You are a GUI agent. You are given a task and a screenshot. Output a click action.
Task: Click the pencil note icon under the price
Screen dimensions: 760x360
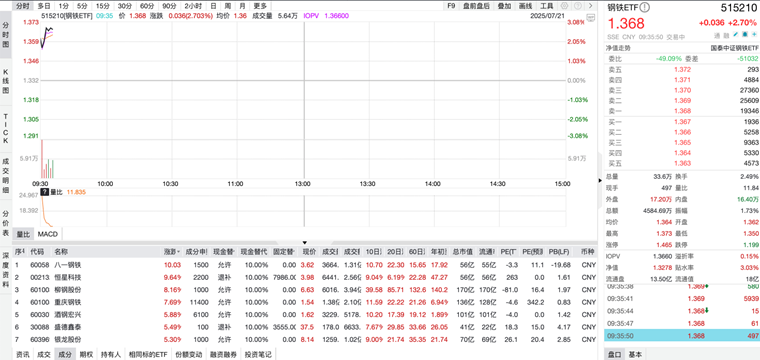(736, 35)
